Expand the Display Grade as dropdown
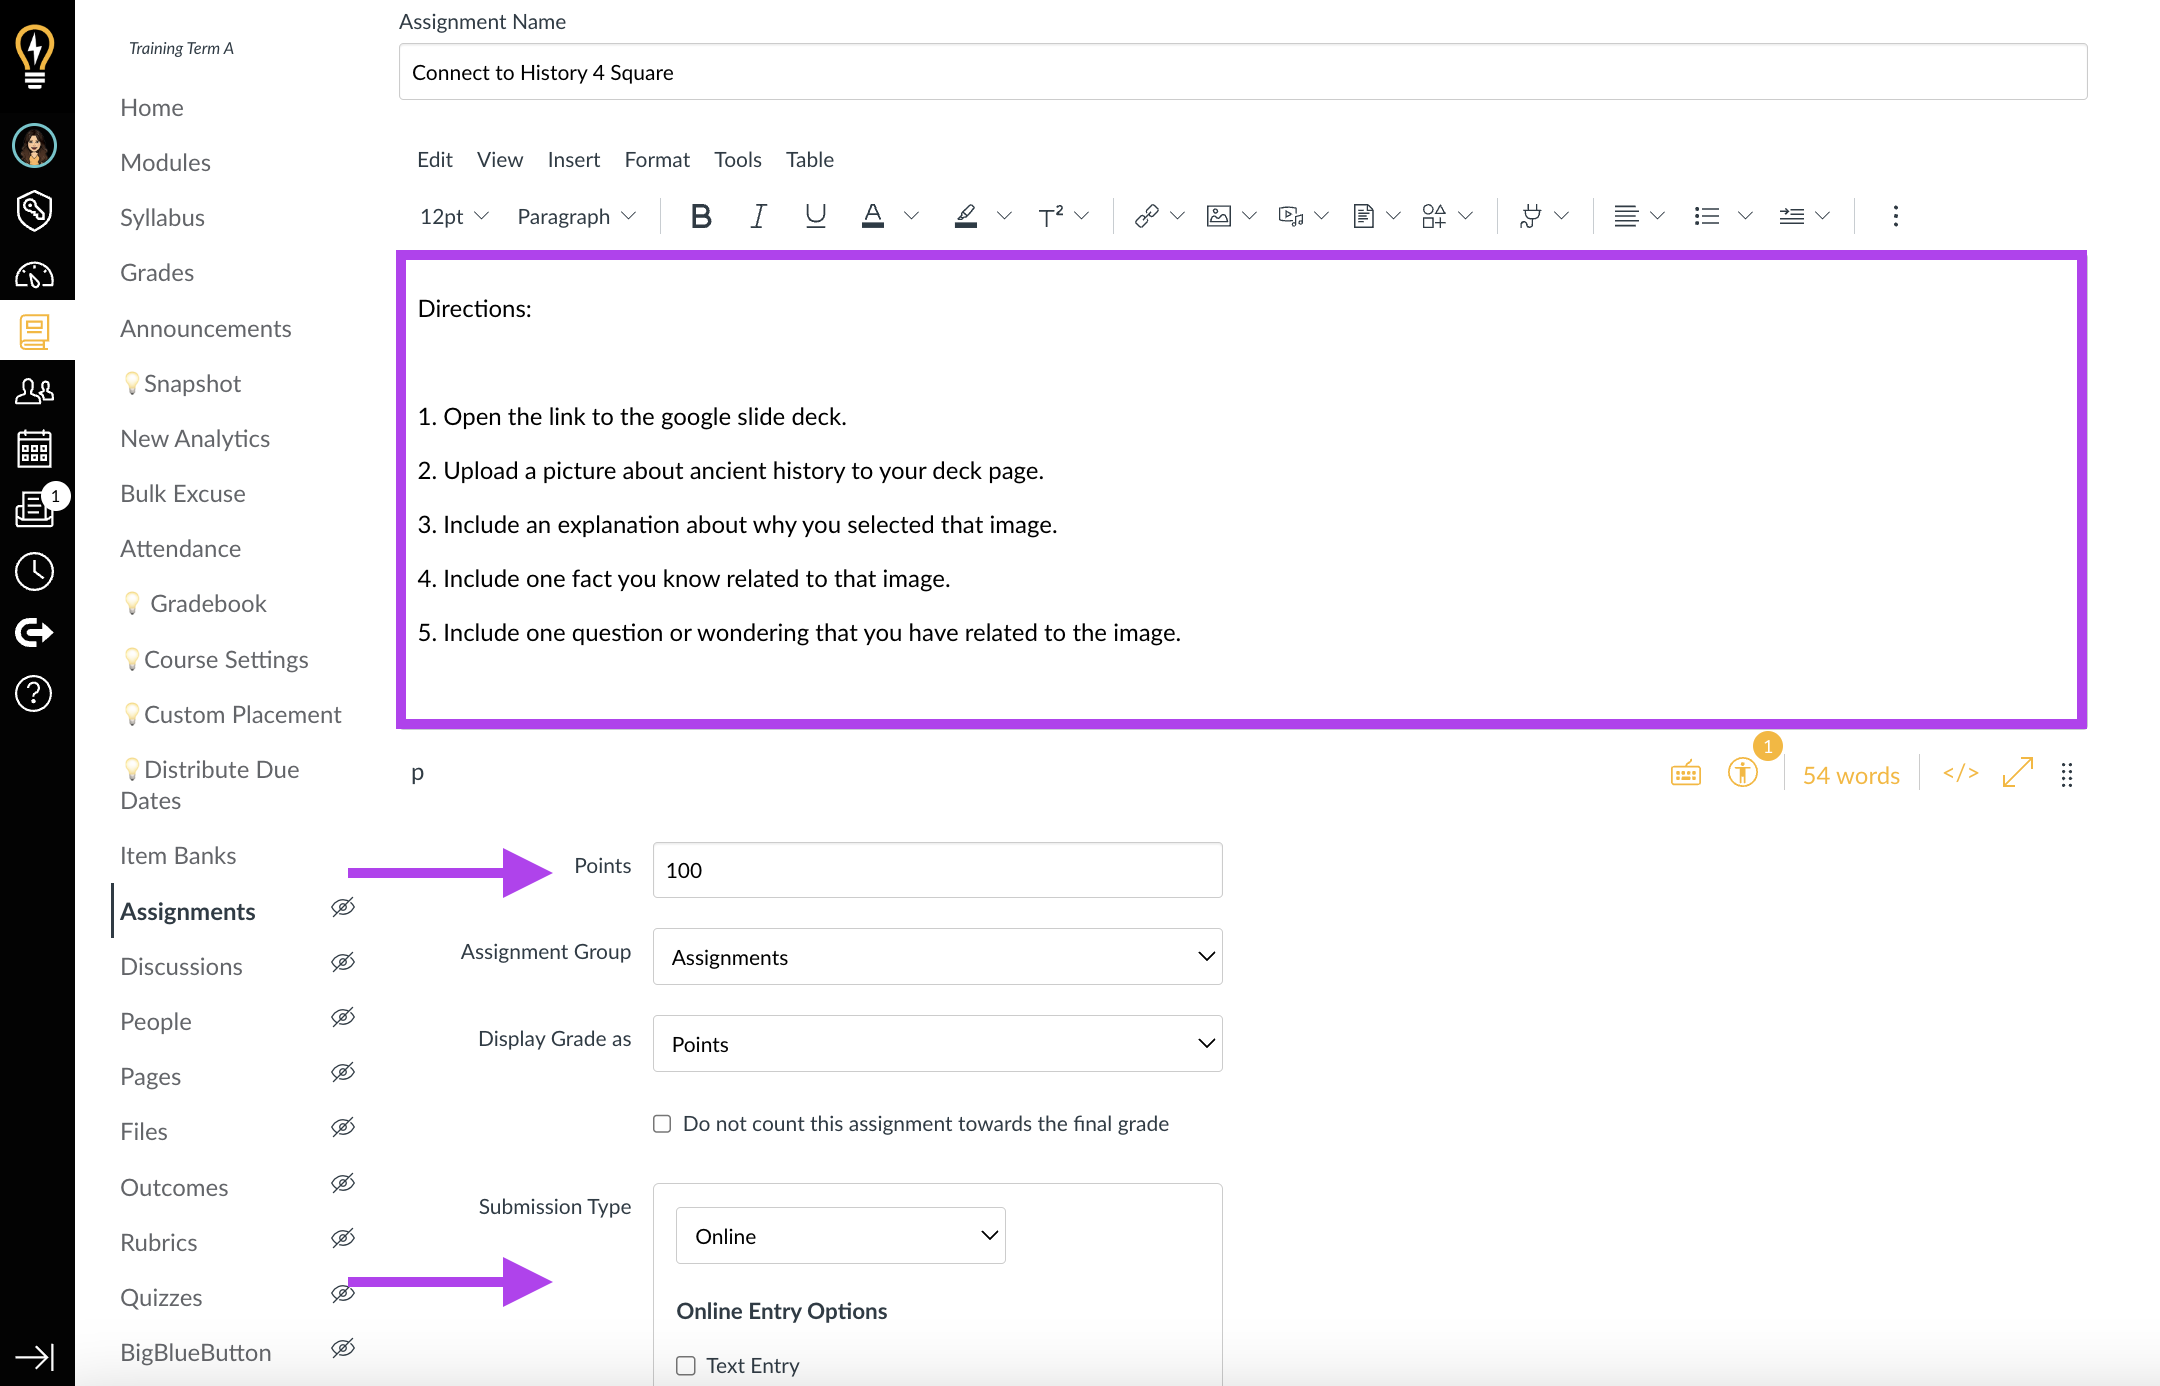Image resolution: width=2160 pixels, height=1386 pixels. 938,1043
